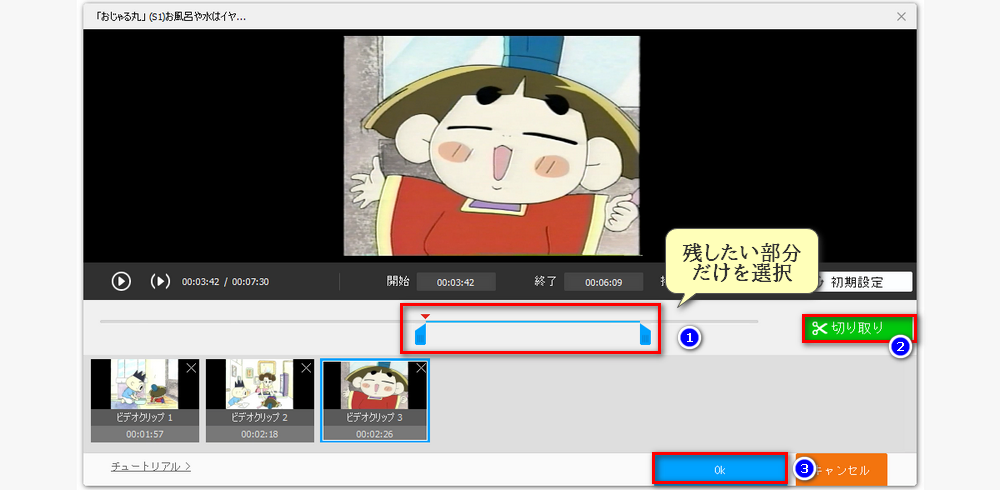Open the チュートリアル link
Viewport: 1000px width, 490px height.
150,466
